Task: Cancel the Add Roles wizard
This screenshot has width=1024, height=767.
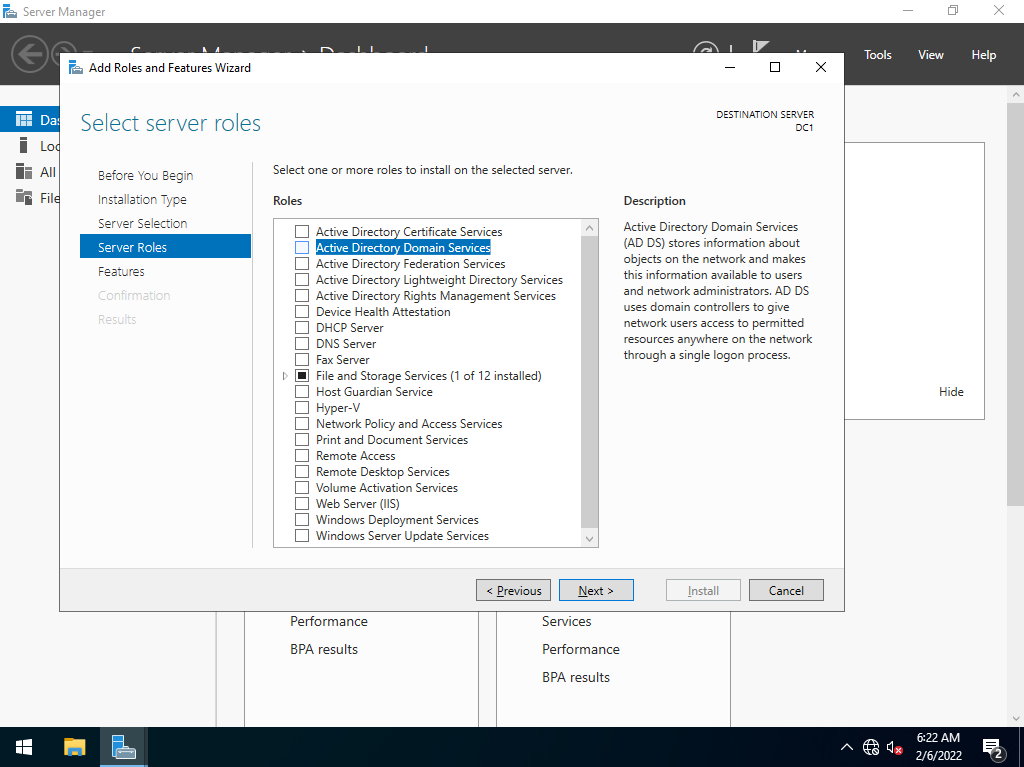Action: pos(786,590)
